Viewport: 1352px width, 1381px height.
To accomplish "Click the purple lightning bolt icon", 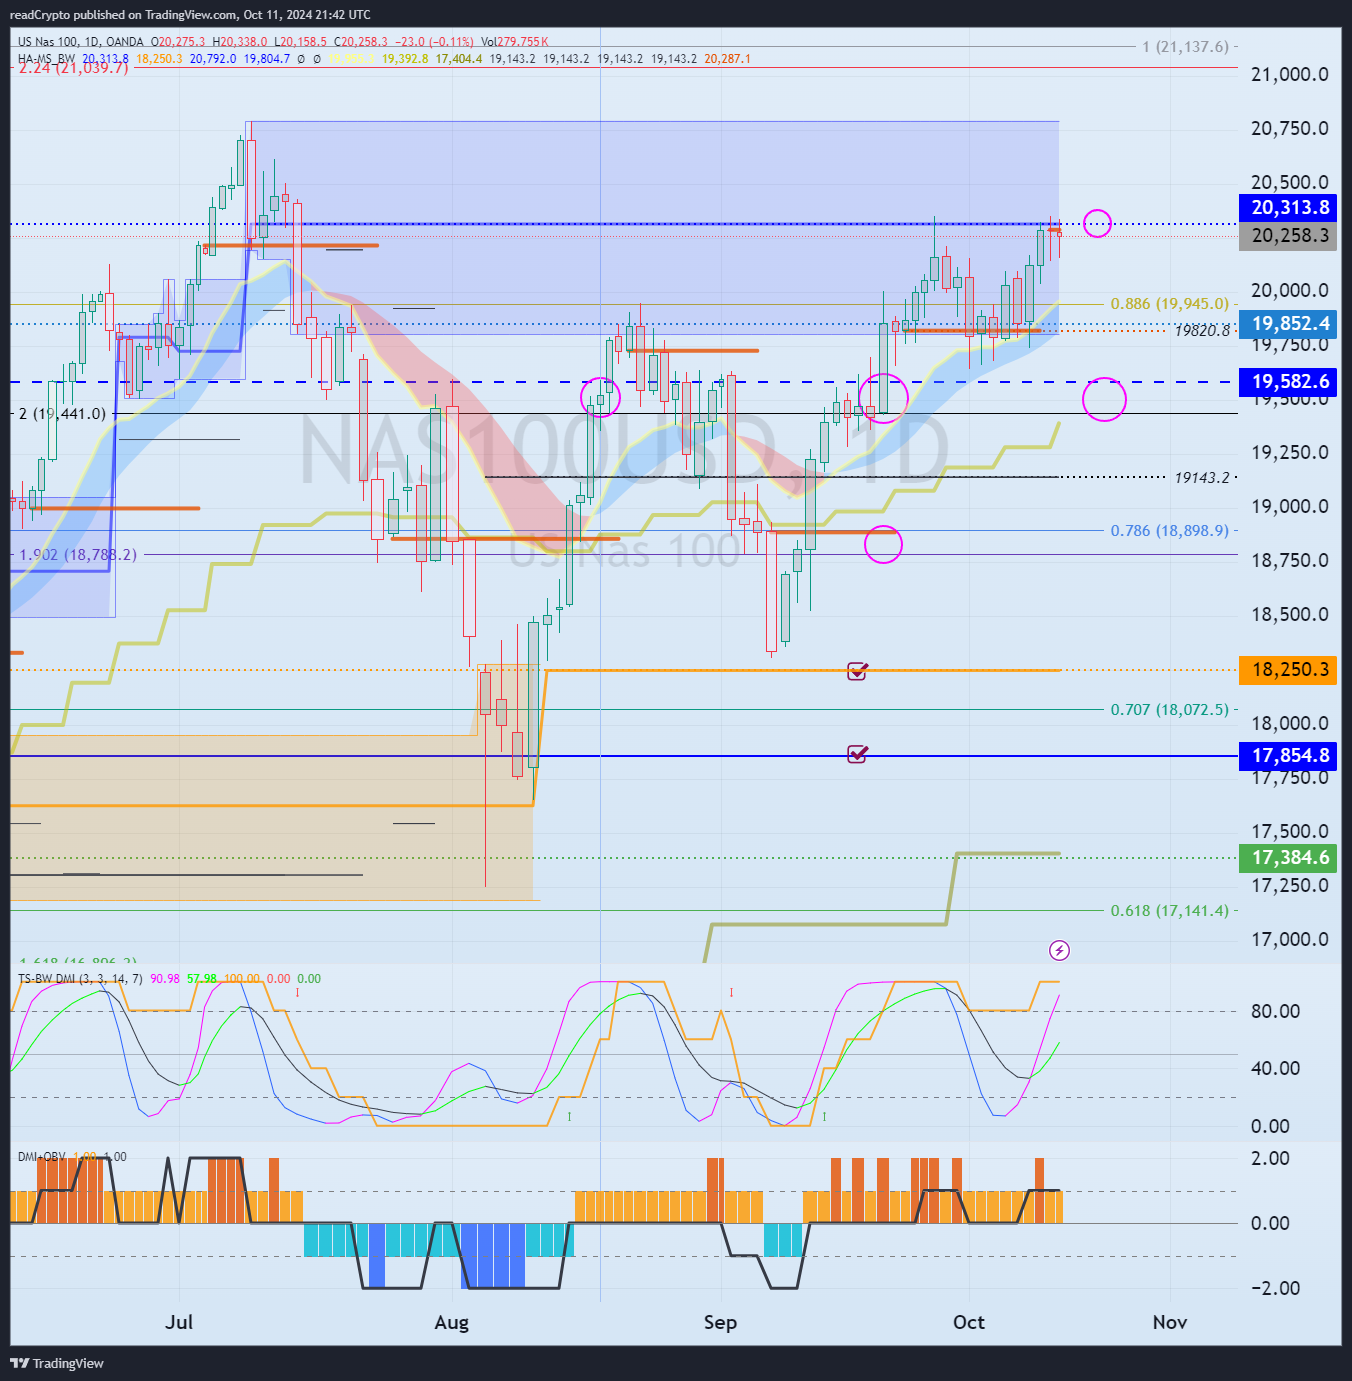I will pyautogui.click(x=1059, y=950).
